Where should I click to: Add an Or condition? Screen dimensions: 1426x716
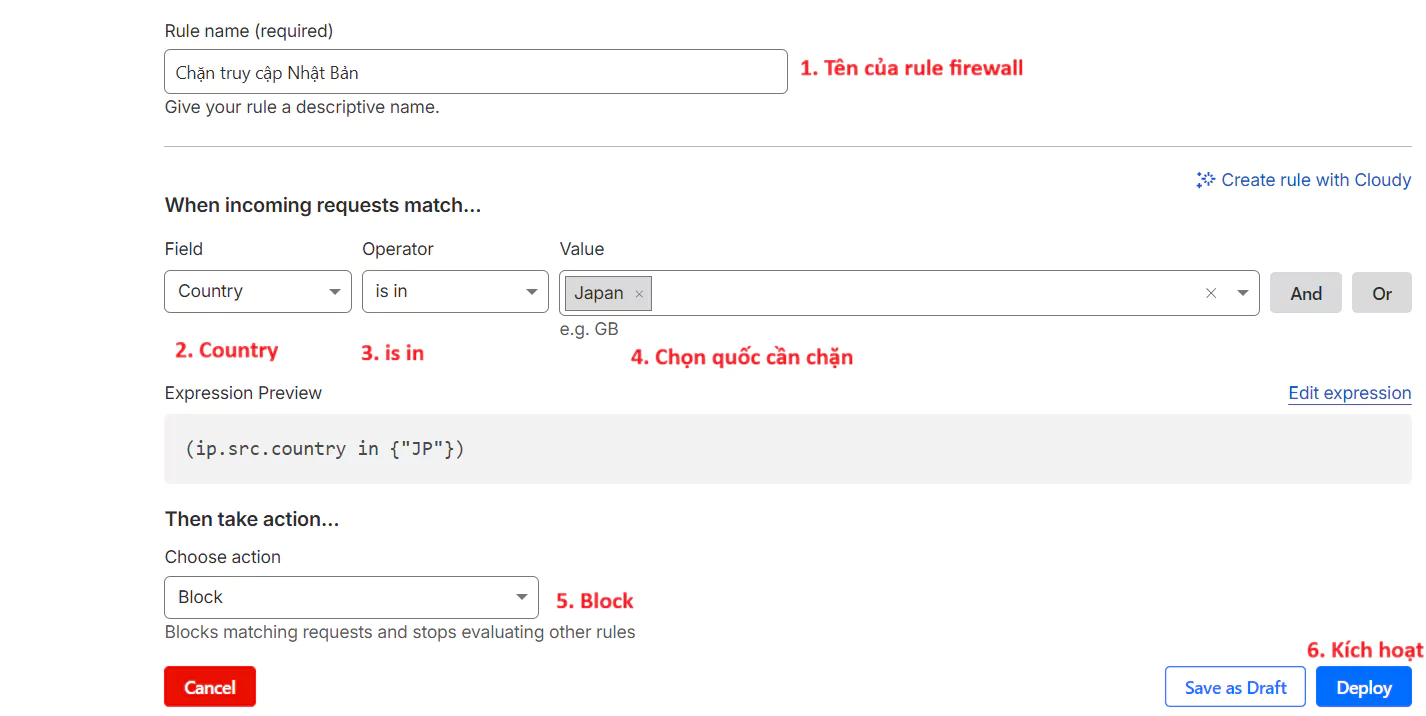(1381, 293)
